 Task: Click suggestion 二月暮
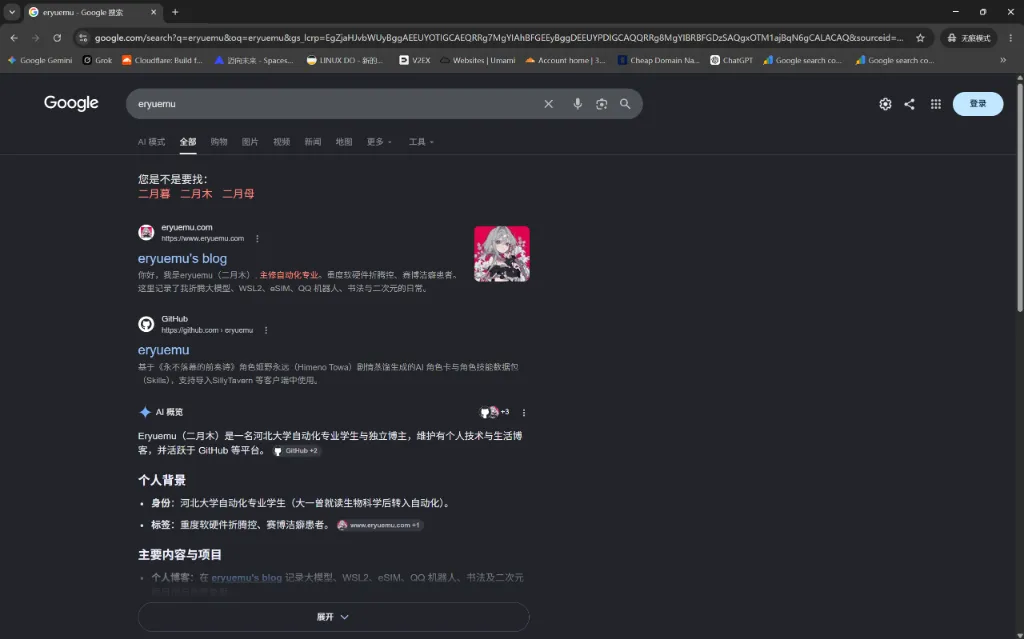click(154, 193)
